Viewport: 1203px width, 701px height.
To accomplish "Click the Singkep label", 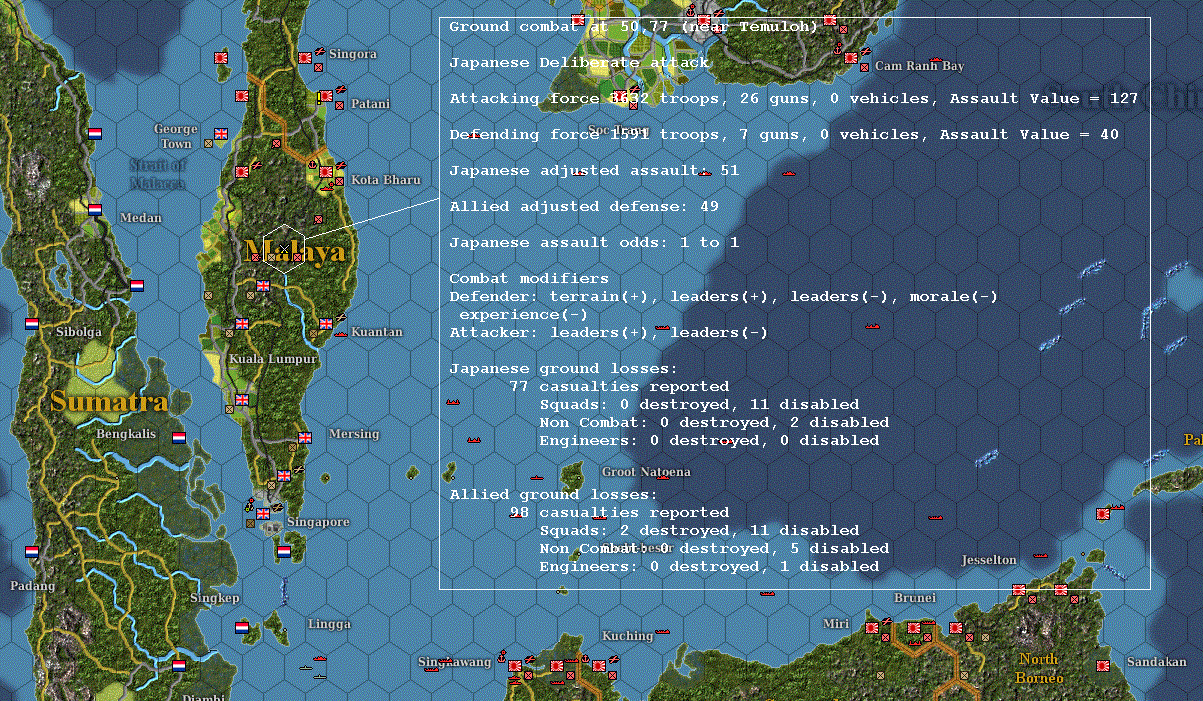I will click(215, 598).
